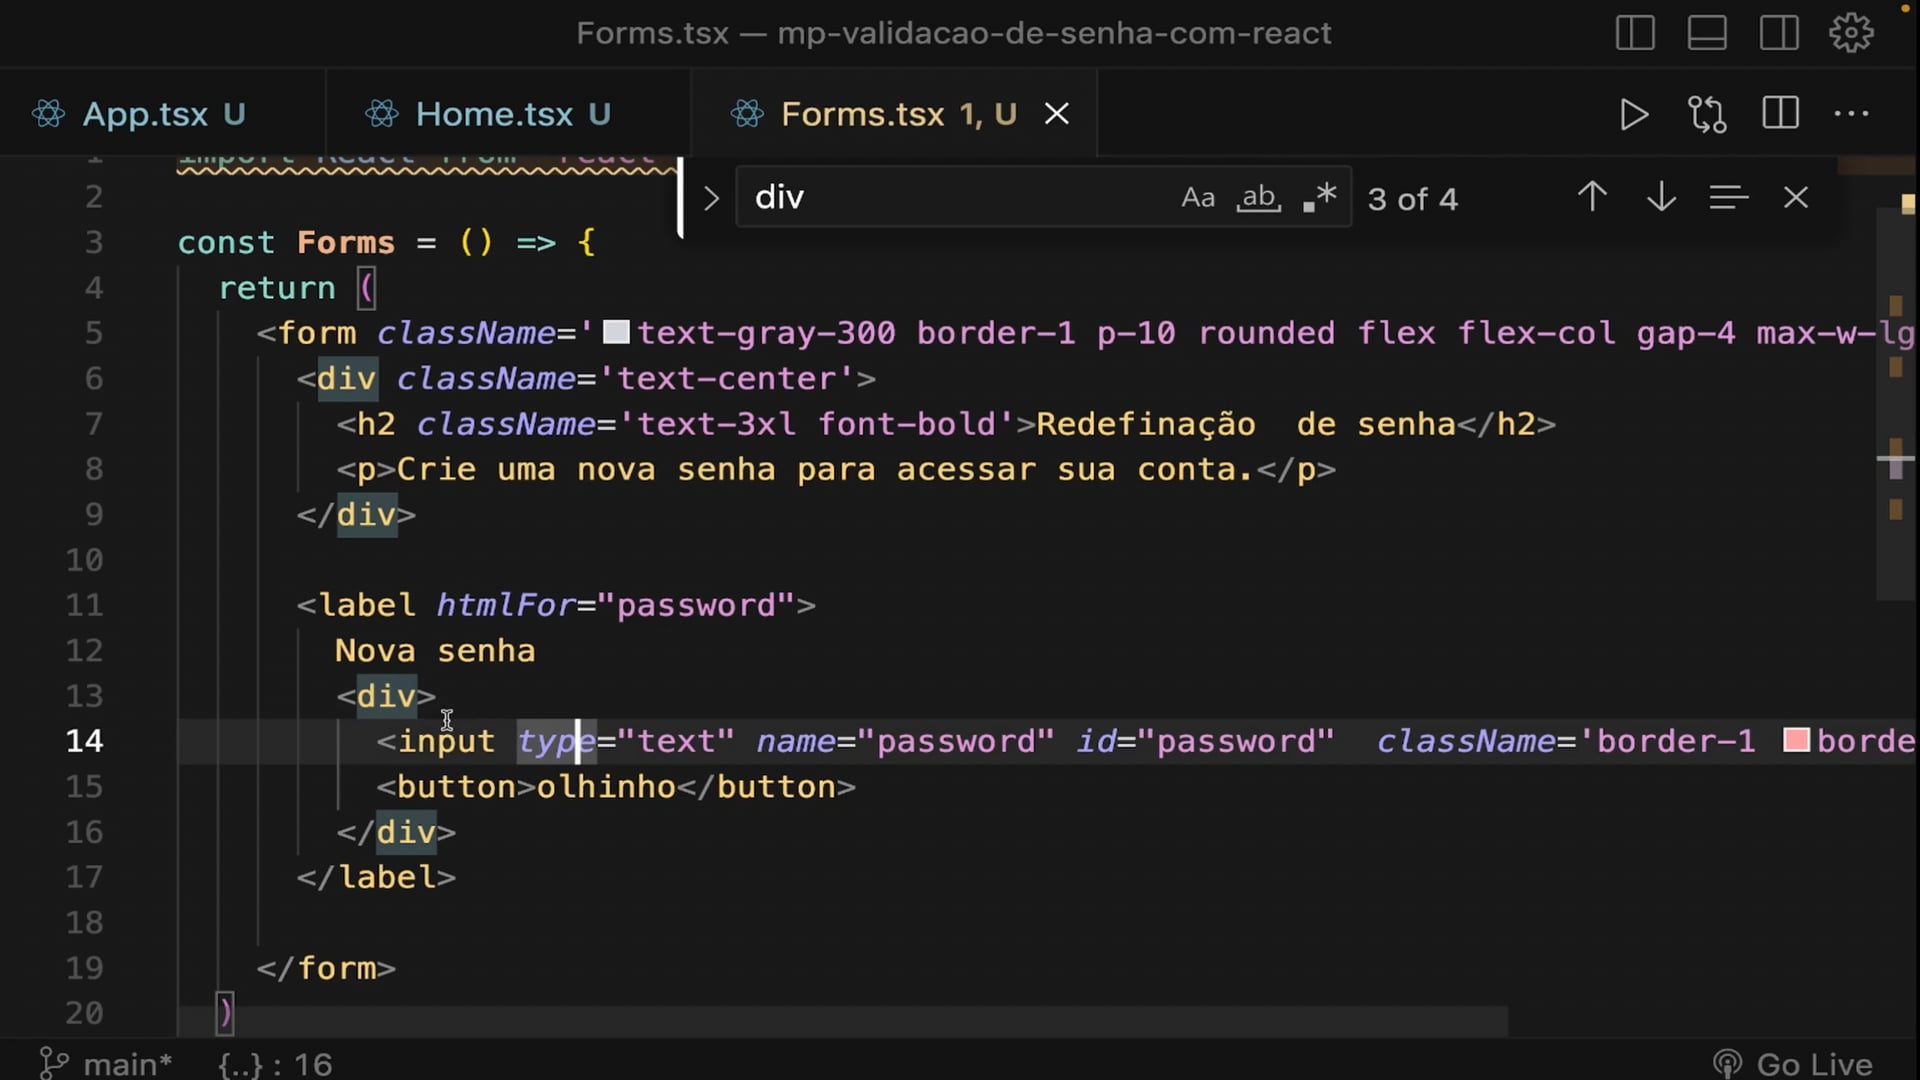The image size is (1920, 1080).
Task: Switch to the App.tsx tab
Action: 145,114
